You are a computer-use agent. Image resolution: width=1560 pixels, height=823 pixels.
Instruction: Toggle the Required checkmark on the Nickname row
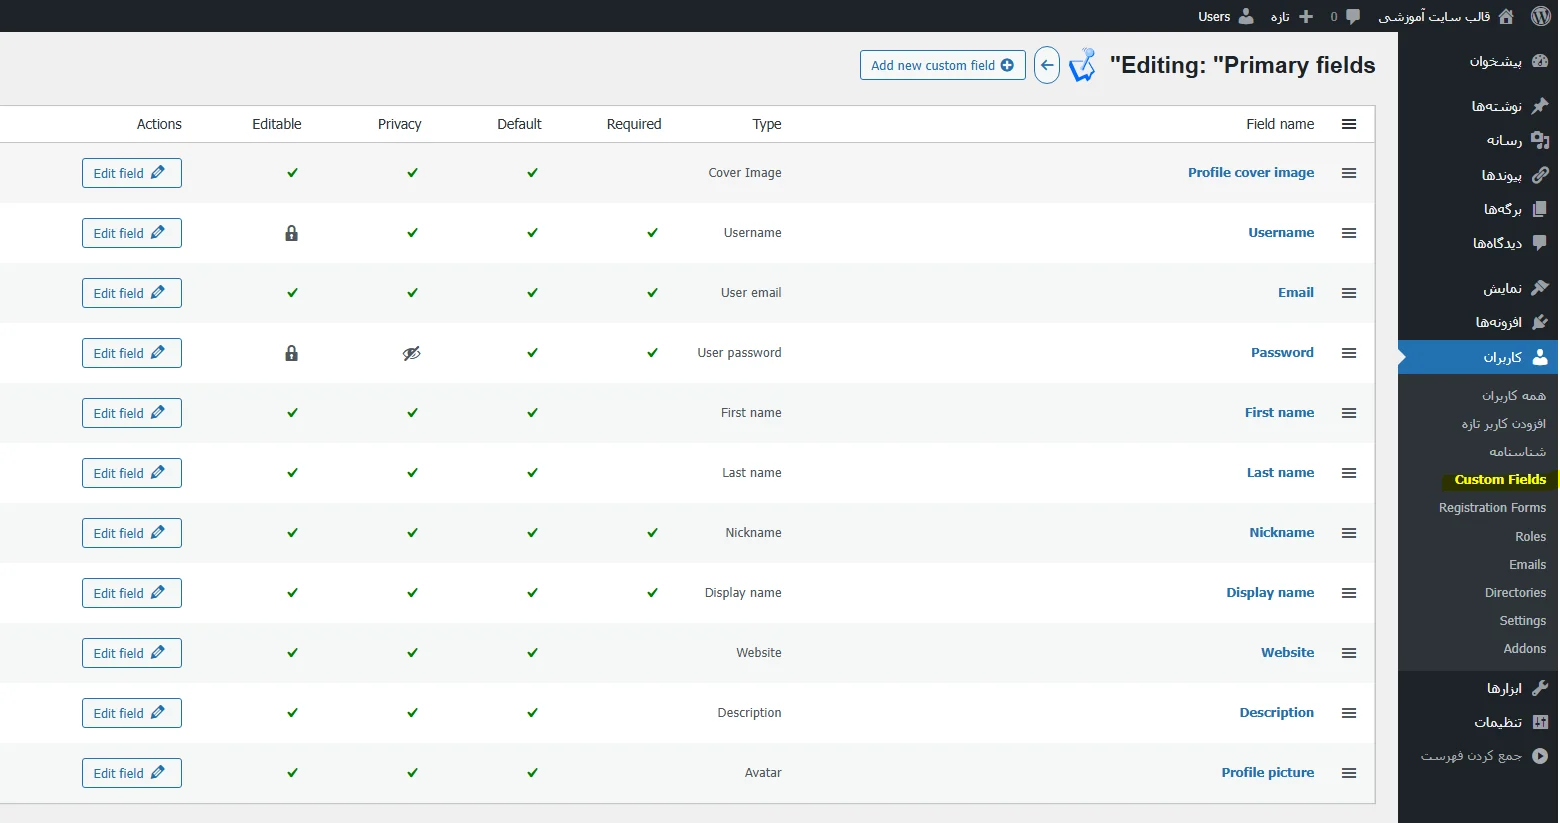coord(652,532)
